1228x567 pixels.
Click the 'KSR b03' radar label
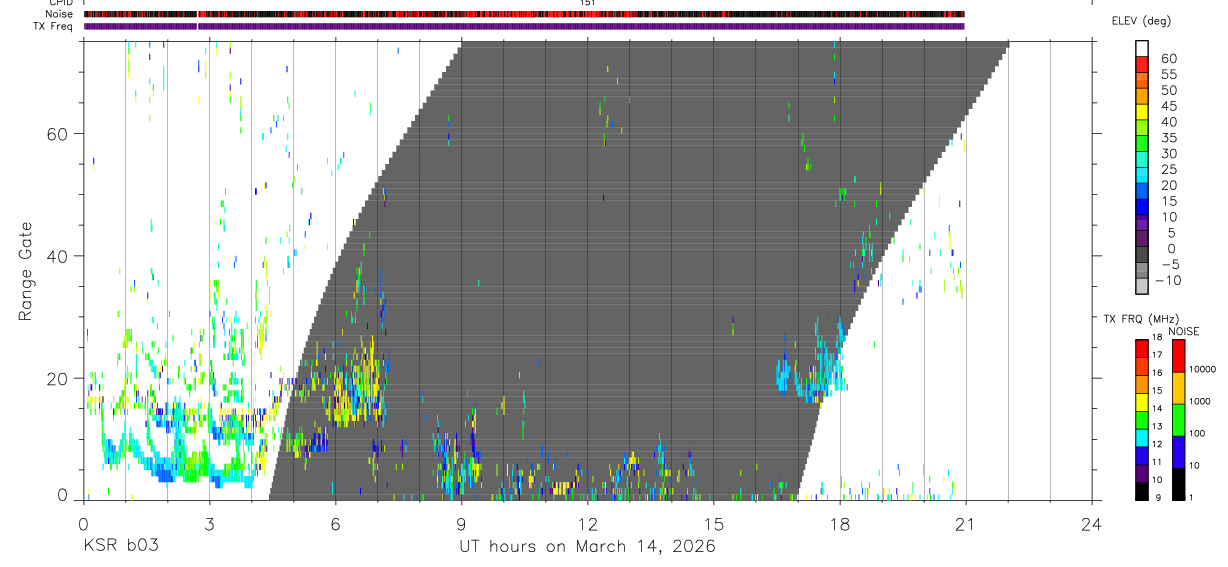120,547
